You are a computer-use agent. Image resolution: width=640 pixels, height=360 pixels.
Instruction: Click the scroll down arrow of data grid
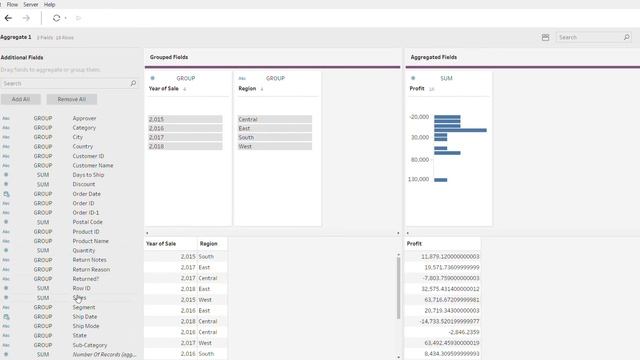398,357
